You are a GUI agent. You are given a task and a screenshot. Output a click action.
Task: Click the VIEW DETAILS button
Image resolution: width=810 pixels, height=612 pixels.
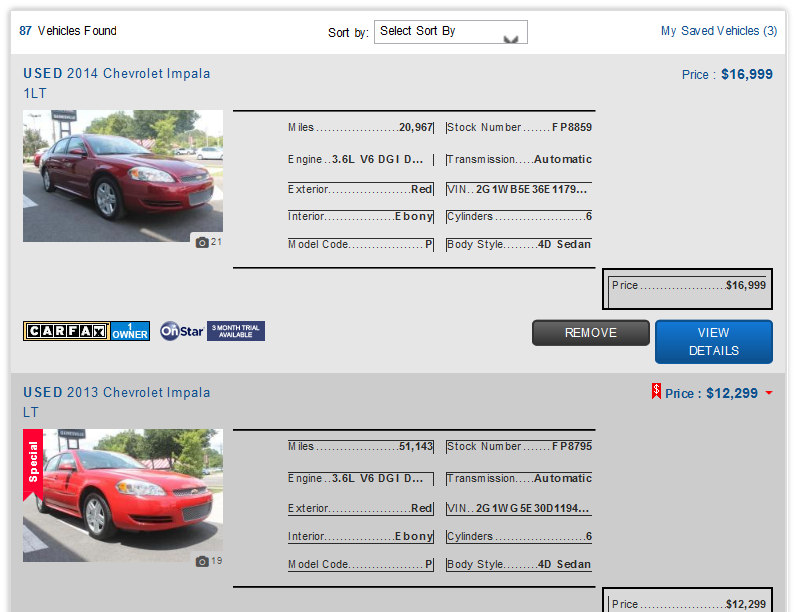[x=713, y=342]
